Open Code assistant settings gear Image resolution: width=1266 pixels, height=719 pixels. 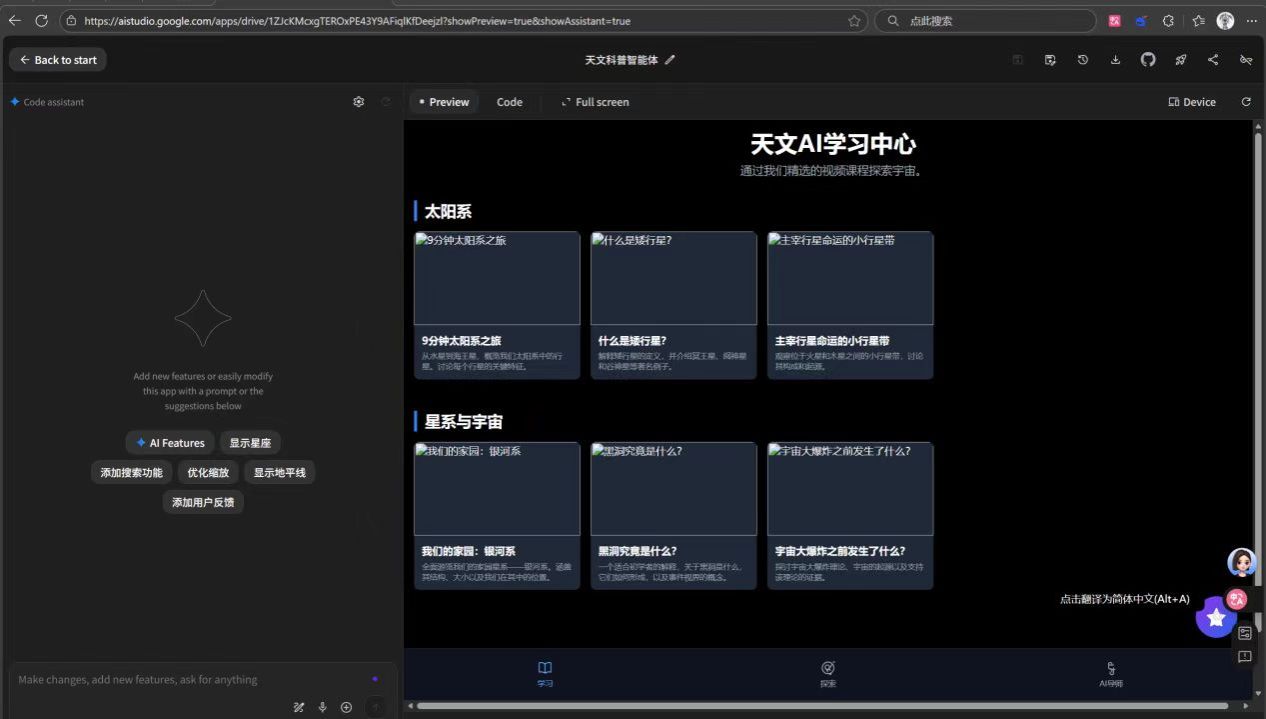tap(359, 102)
